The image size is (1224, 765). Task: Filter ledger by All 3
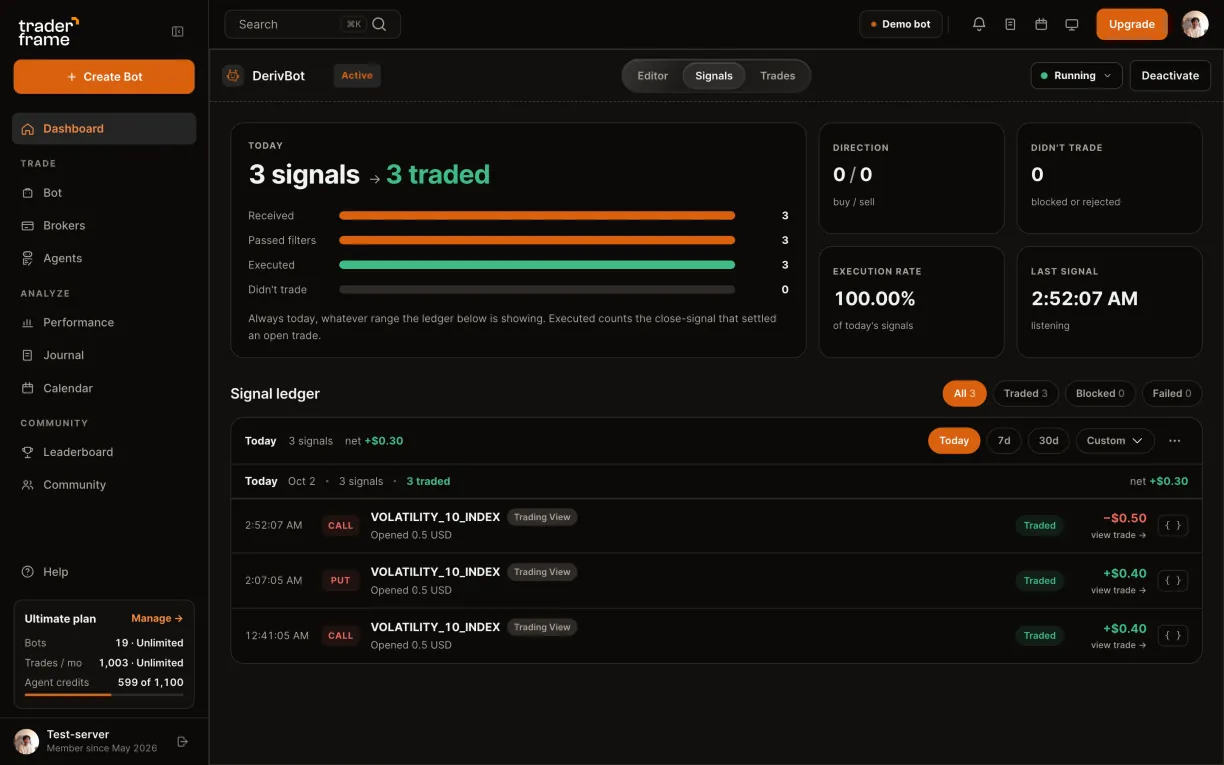(x=965, y=394)
